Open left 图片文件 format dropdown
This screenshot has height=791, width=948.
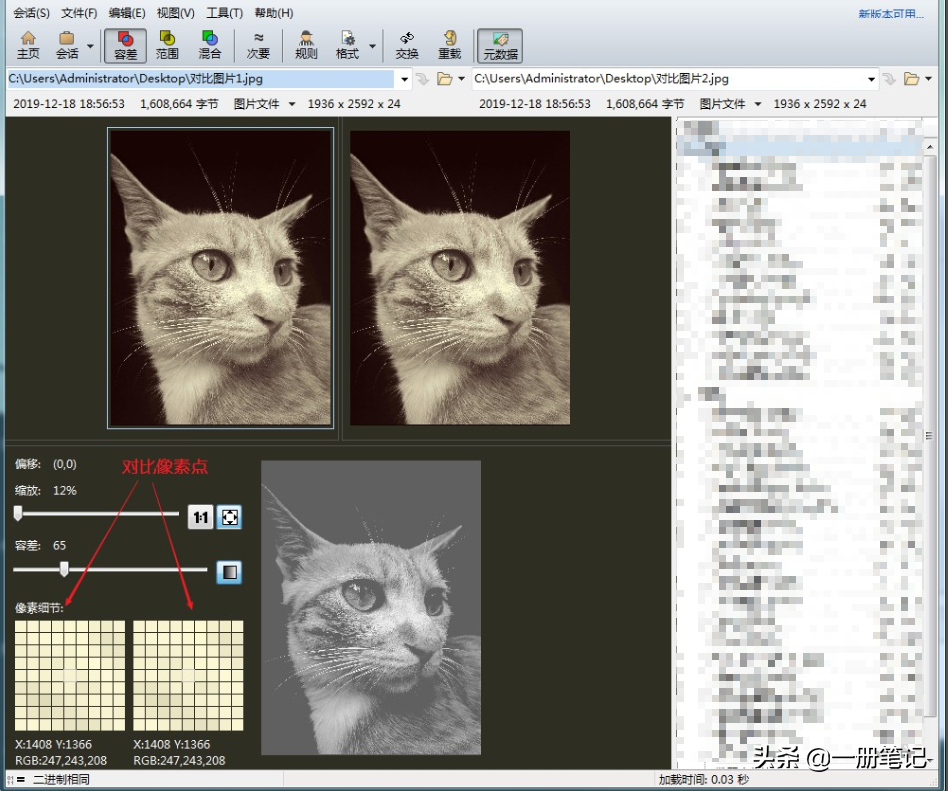tap(264, 104)
